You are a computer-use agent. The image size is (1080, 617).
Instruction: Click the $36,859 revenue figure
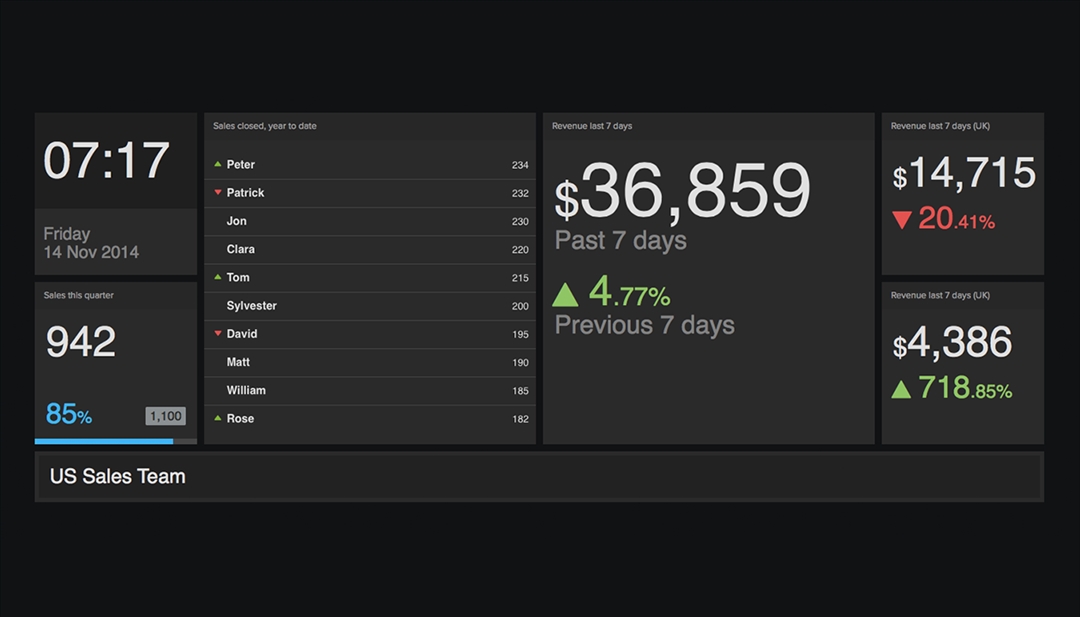683,191
